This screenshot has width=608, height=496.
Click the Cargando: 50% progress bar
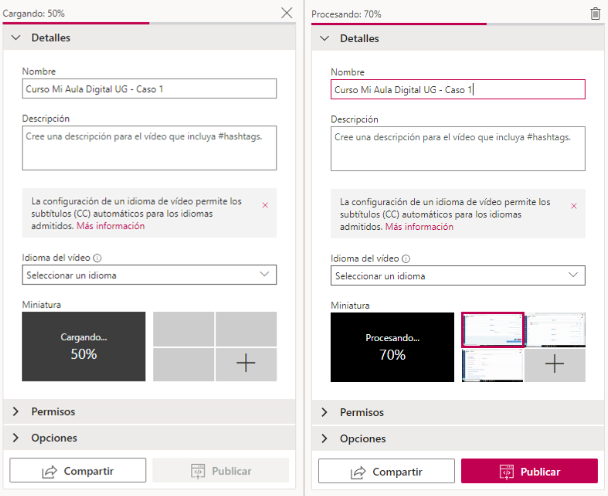coord(149,23)
